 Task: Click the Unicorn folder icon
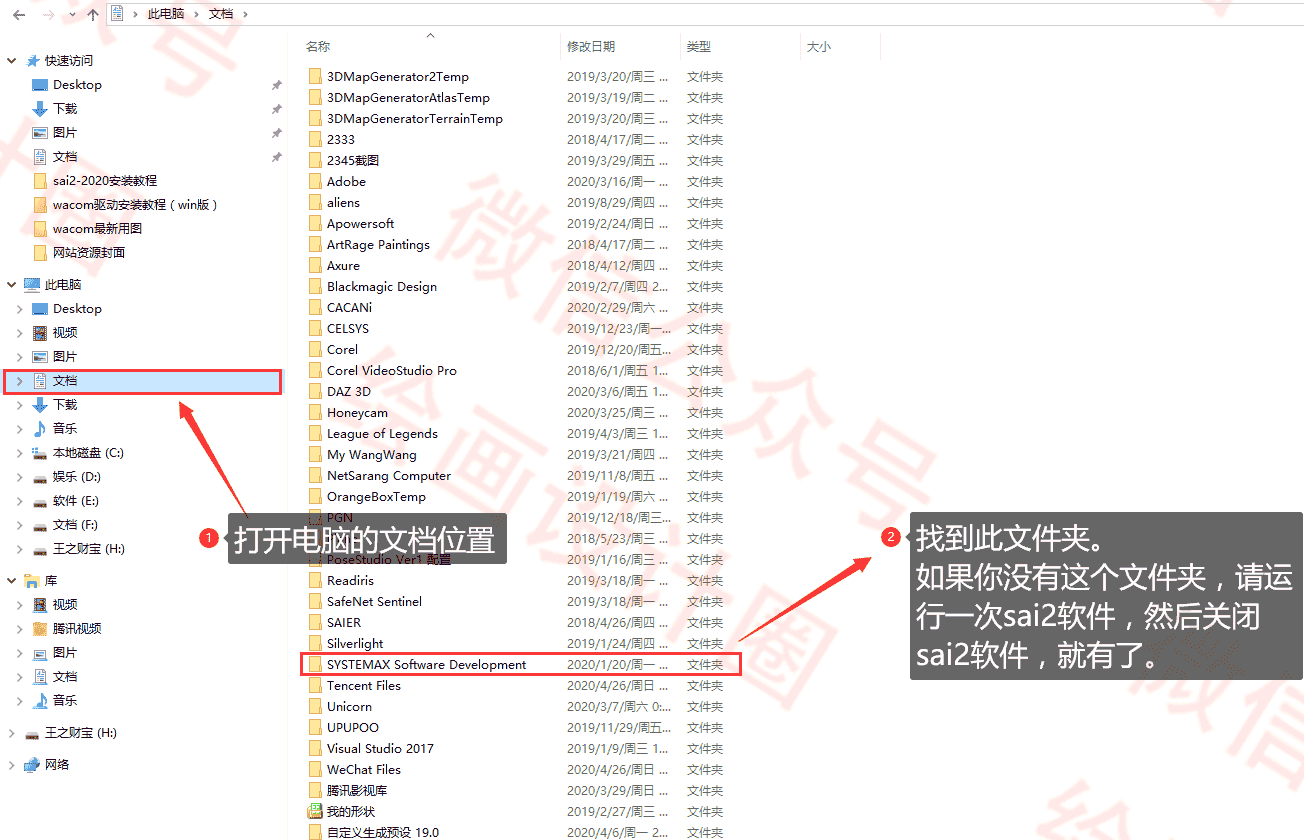click(x=315, y=707)
